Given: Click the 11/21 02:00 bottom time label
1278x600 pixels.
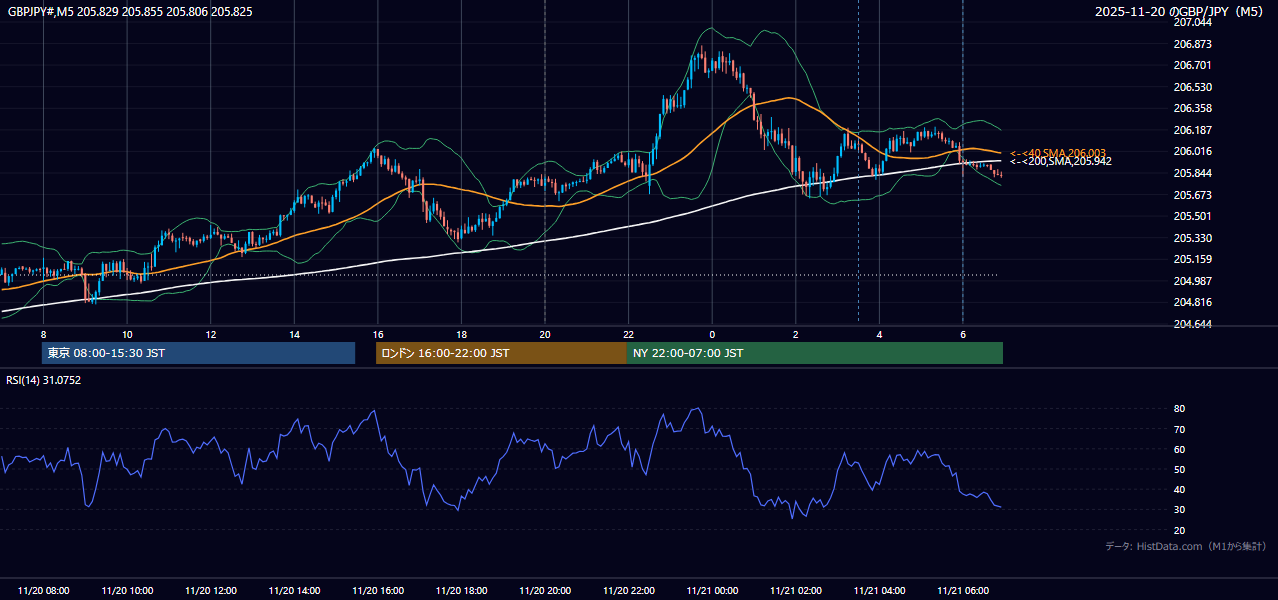Looking at the screenshot, I should (795, 591).
